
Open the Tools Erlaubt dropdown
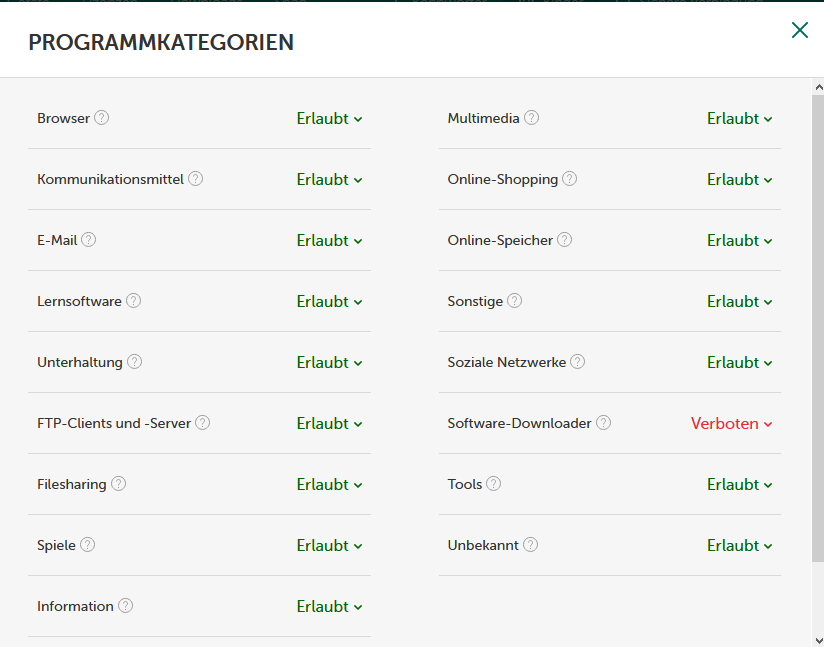[739, 484]
